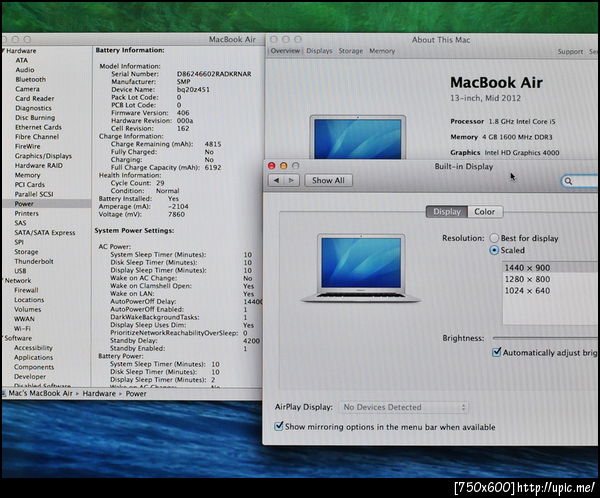Collapse the Software section in System Information
The image size is (600, 498).
click(x=3, y=338)
